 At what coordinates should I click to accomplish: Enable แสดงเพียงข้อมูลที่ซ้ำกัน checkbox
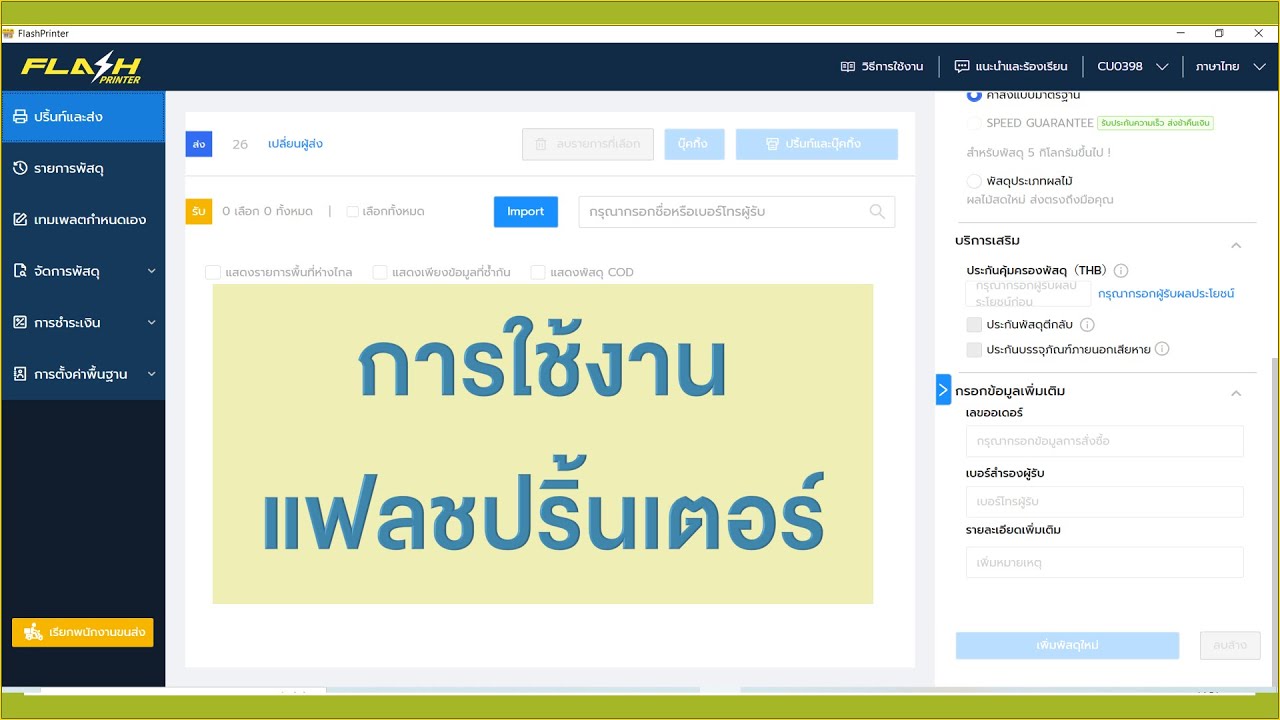pyautogui.click(x=379, y=272)
